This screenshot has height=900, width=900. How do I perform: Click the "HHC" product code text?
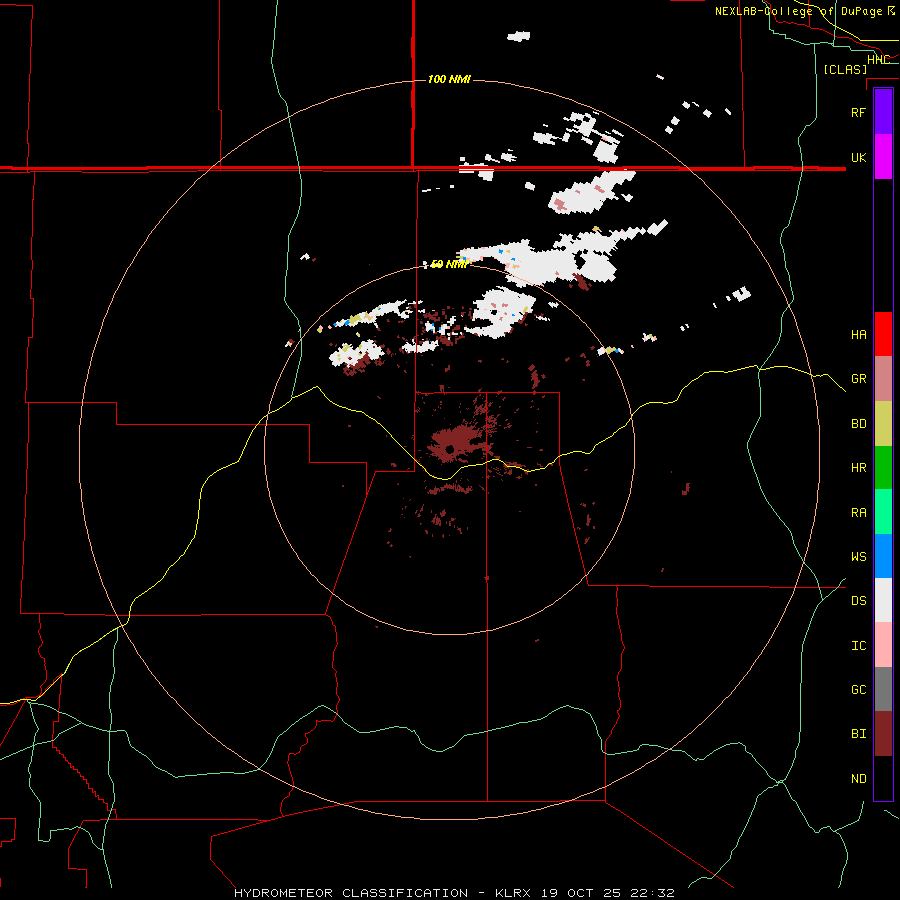coord(878,60)
